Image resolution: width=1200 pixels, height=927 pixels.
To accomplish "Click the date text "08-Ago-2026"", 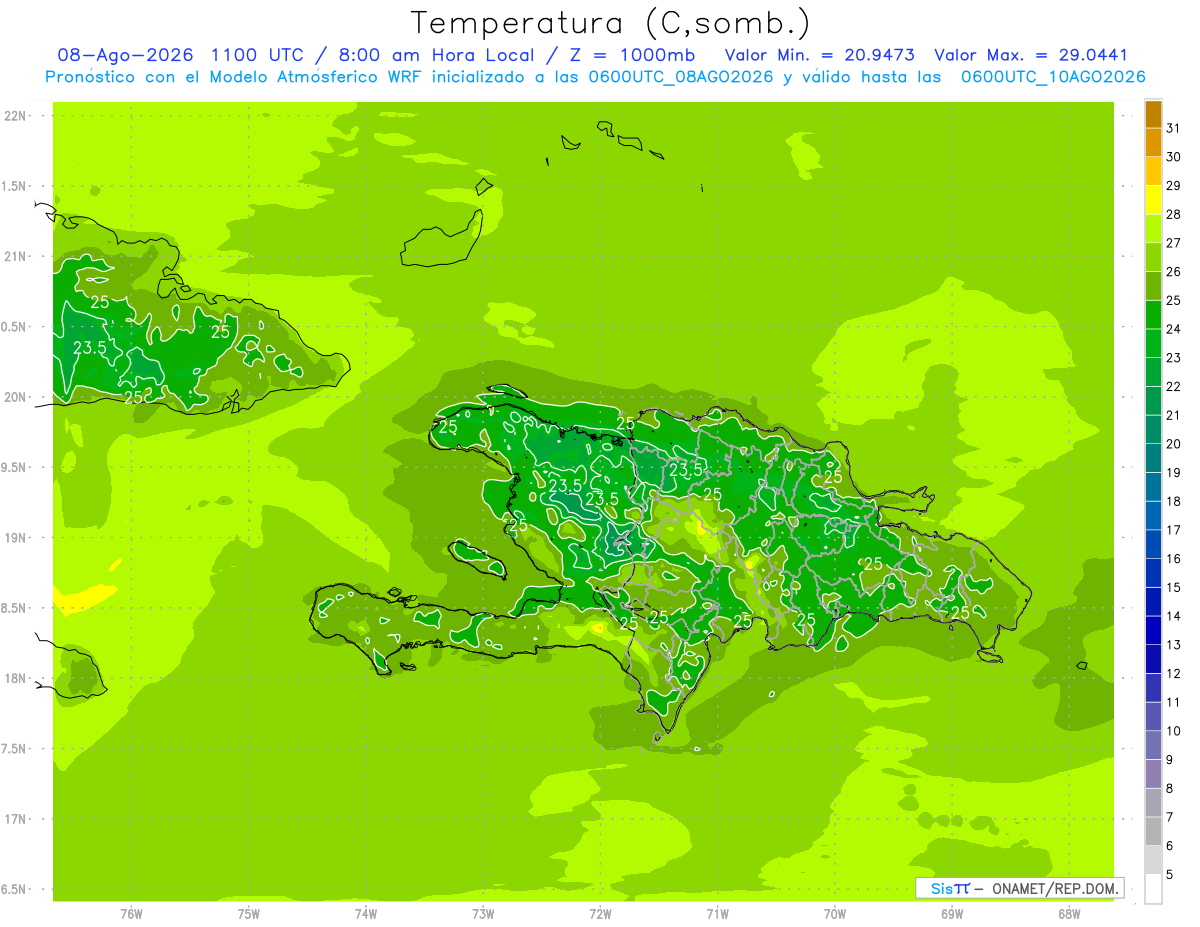I will tap(124, 55).
